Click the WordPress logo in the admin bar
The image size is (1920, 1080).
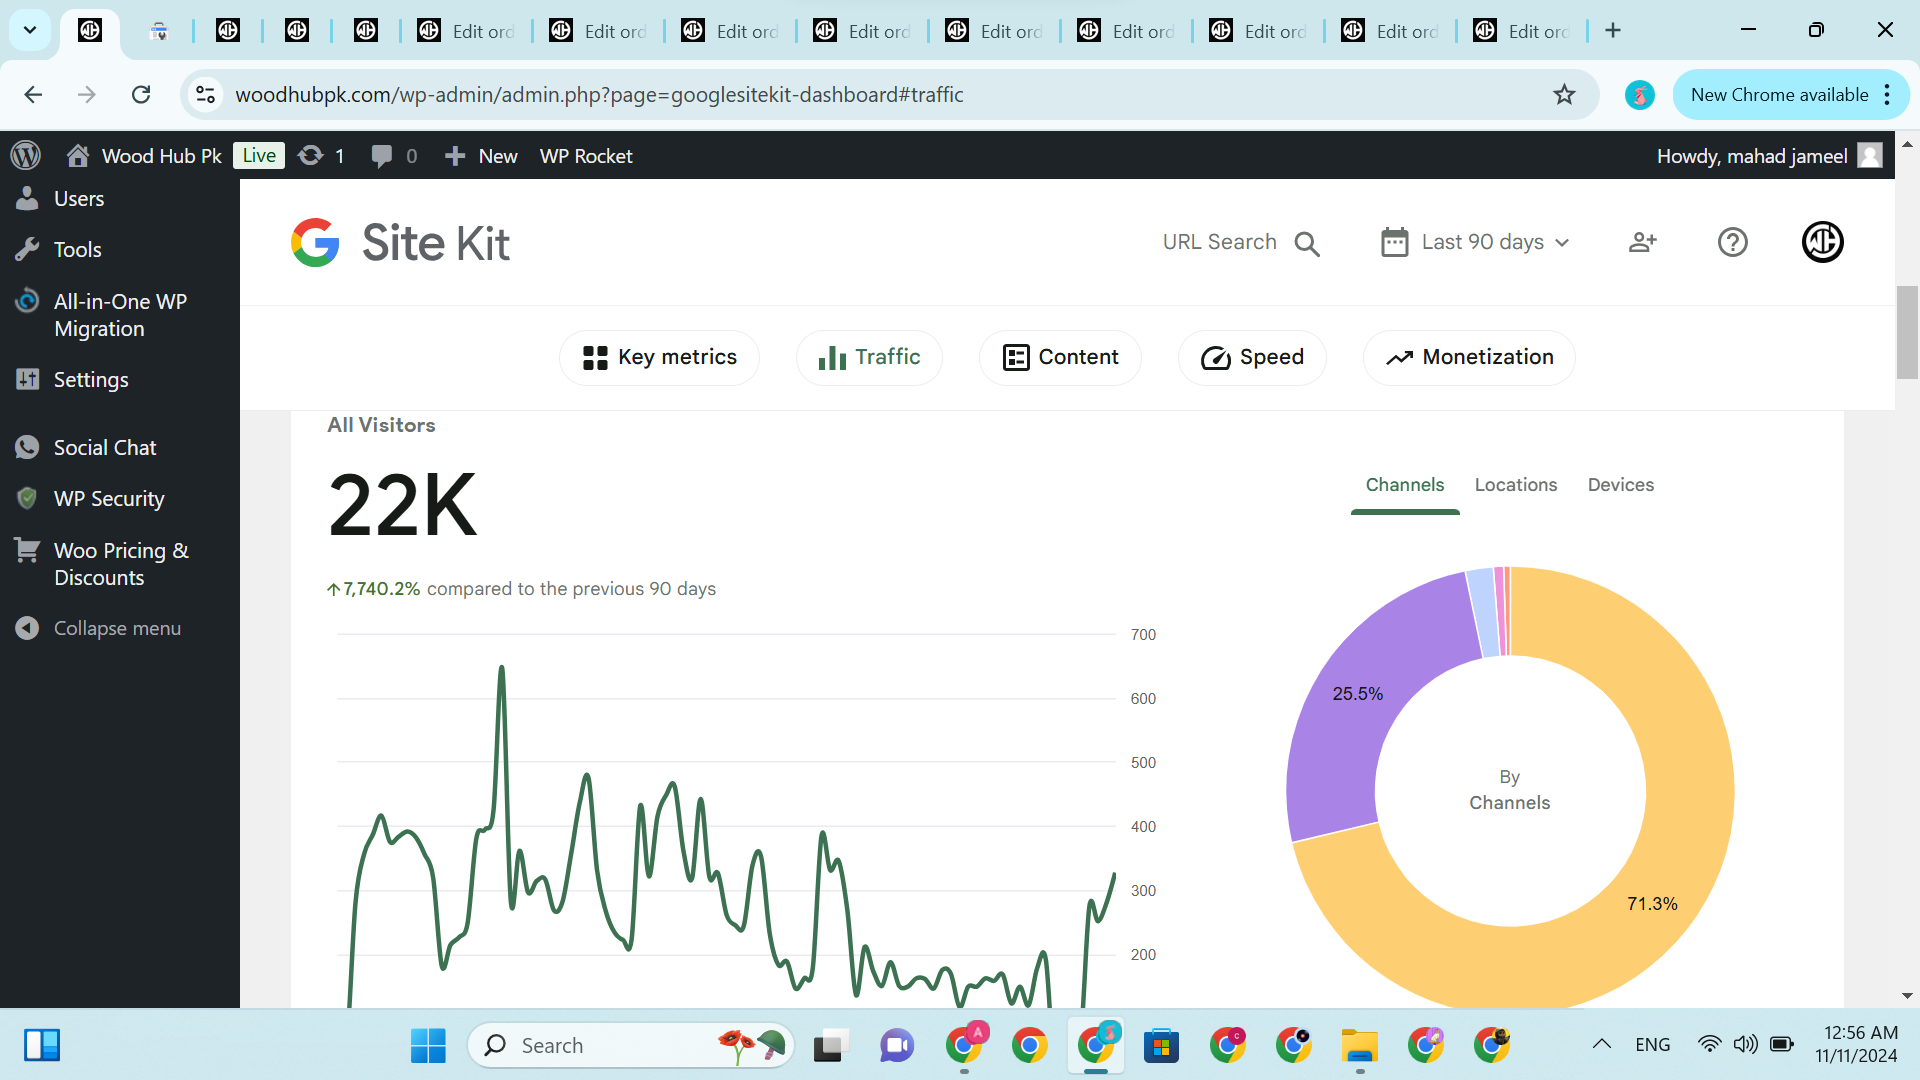(26, 156)
